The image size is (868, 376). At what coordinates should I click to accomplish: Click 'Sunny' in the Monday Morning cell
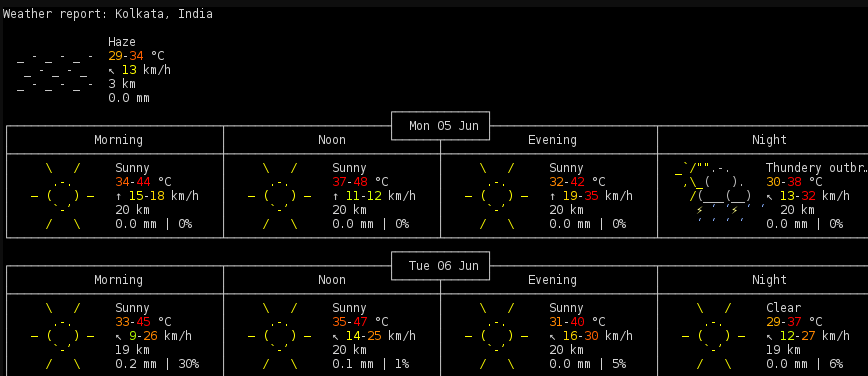click(132, 168)
